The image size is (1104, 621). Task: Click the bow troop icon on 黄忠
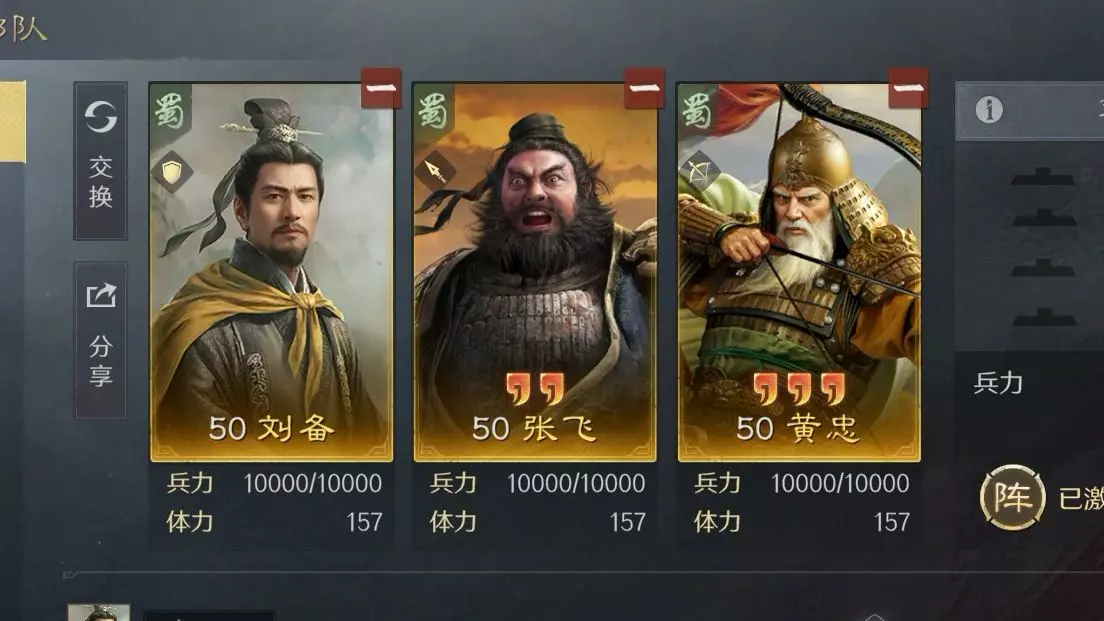coord(699,171)
